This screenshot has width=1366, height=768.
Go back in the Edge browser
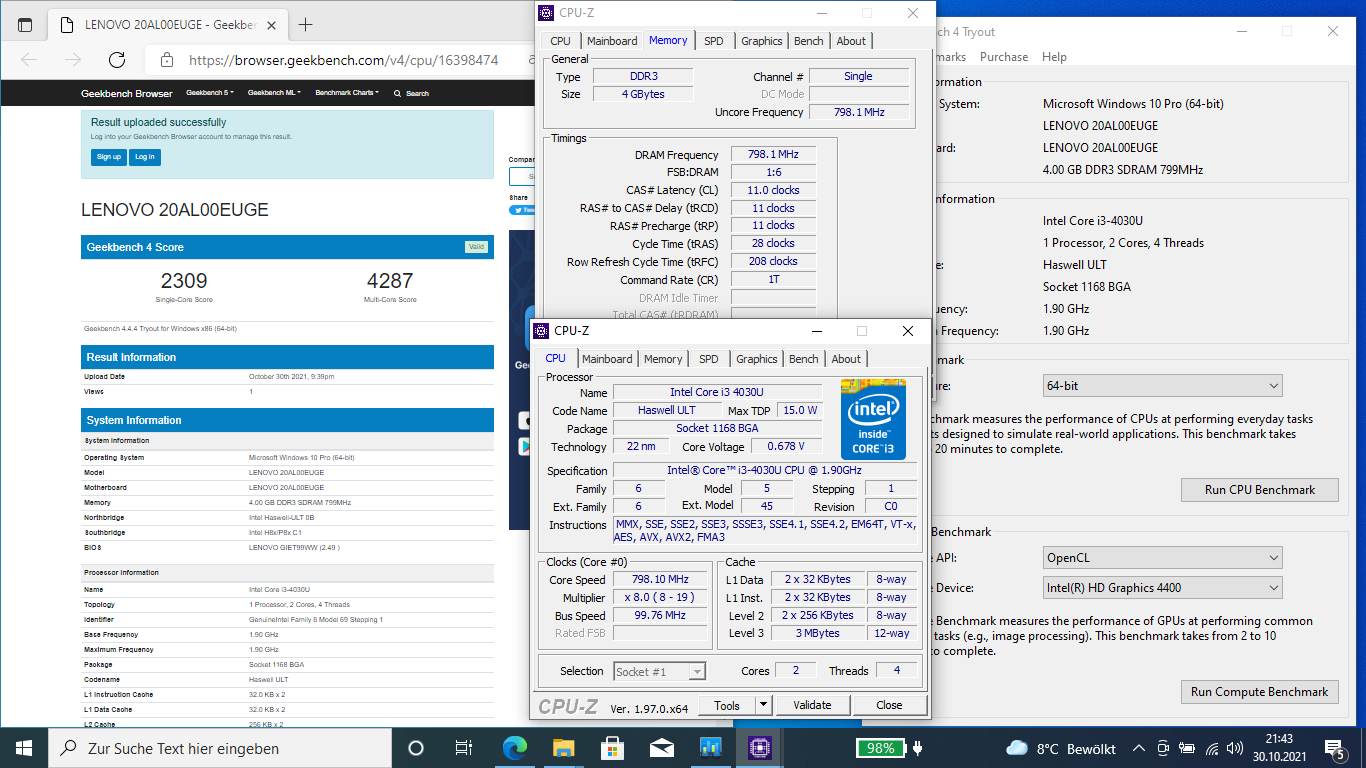click(x=29, y=60)
